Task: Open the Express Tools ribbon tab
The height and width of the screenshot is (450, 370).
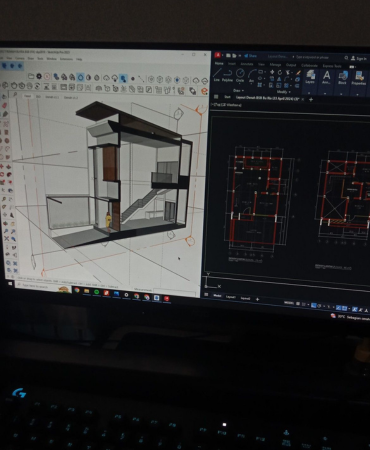Action: (x=332, y=66)
